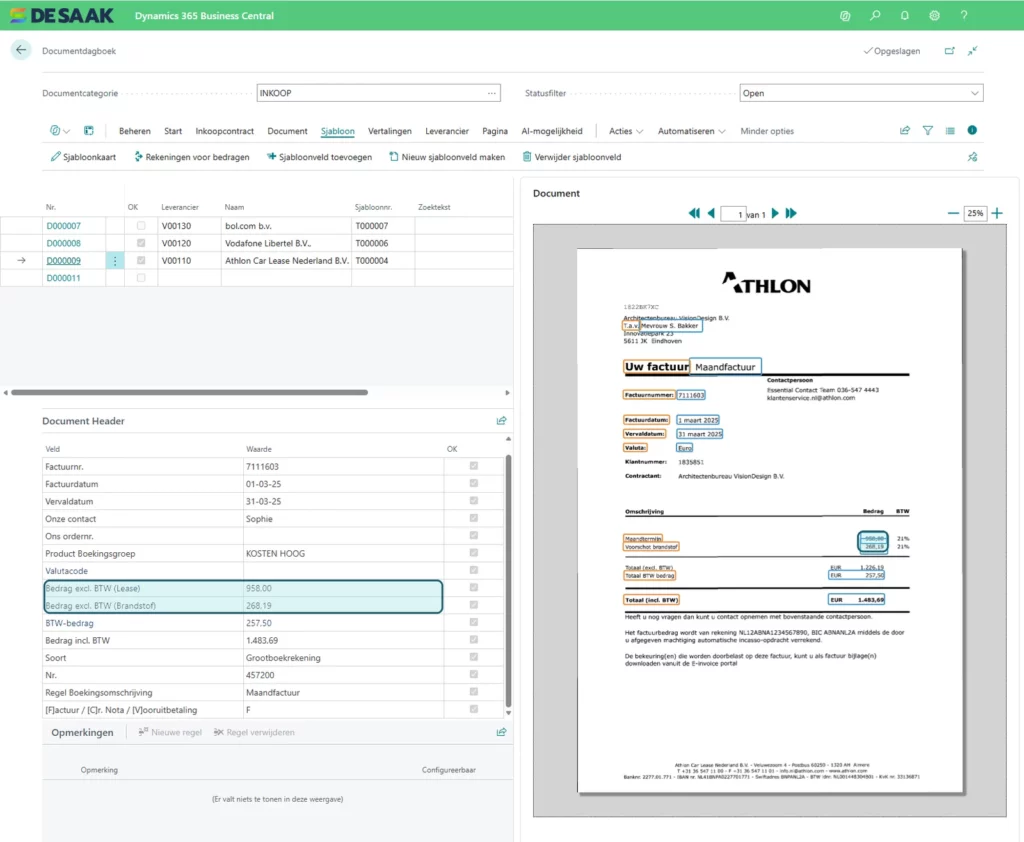The width and height of the screenshot is (1024, 842).
Task: Jump to last document page
Action: tap(791, 213)
